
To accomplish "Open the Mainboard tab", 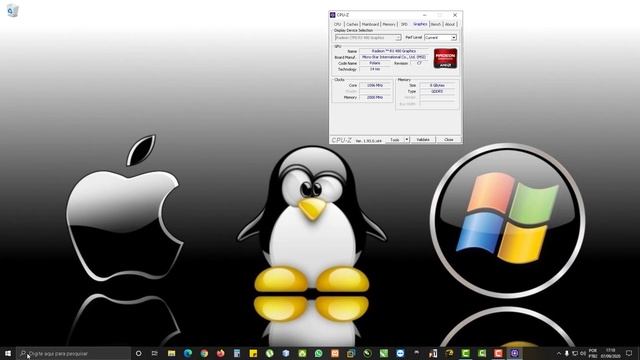I will (371, 24).
